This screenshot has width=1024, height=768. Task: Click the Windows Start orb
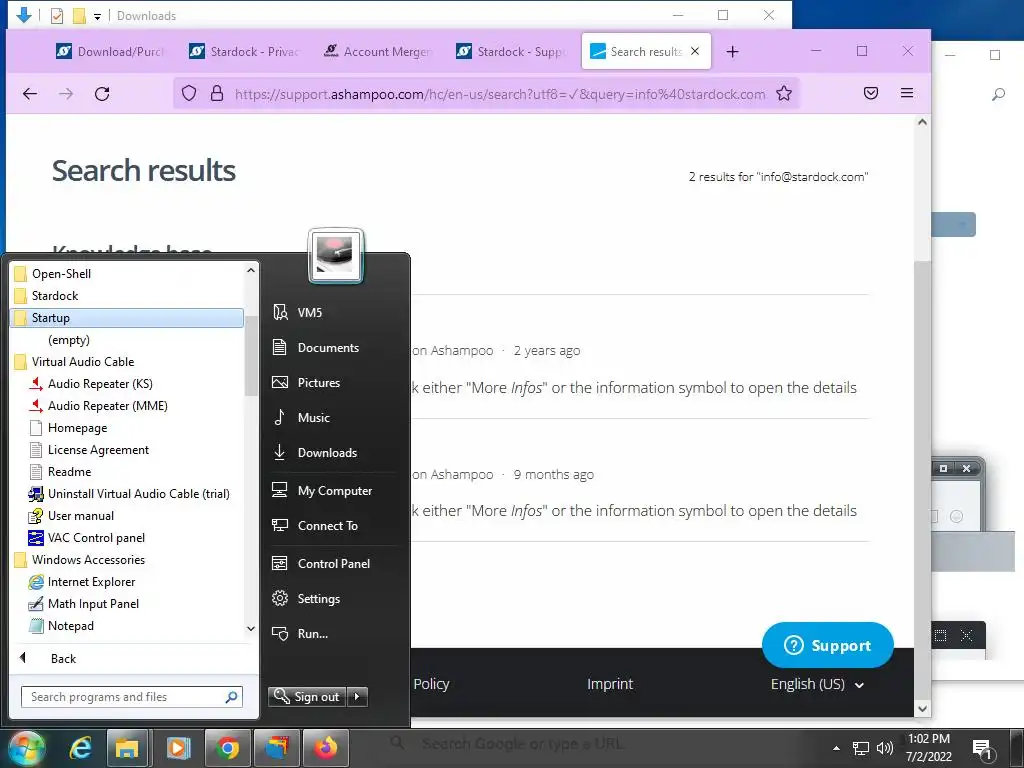tap(26, 748)
